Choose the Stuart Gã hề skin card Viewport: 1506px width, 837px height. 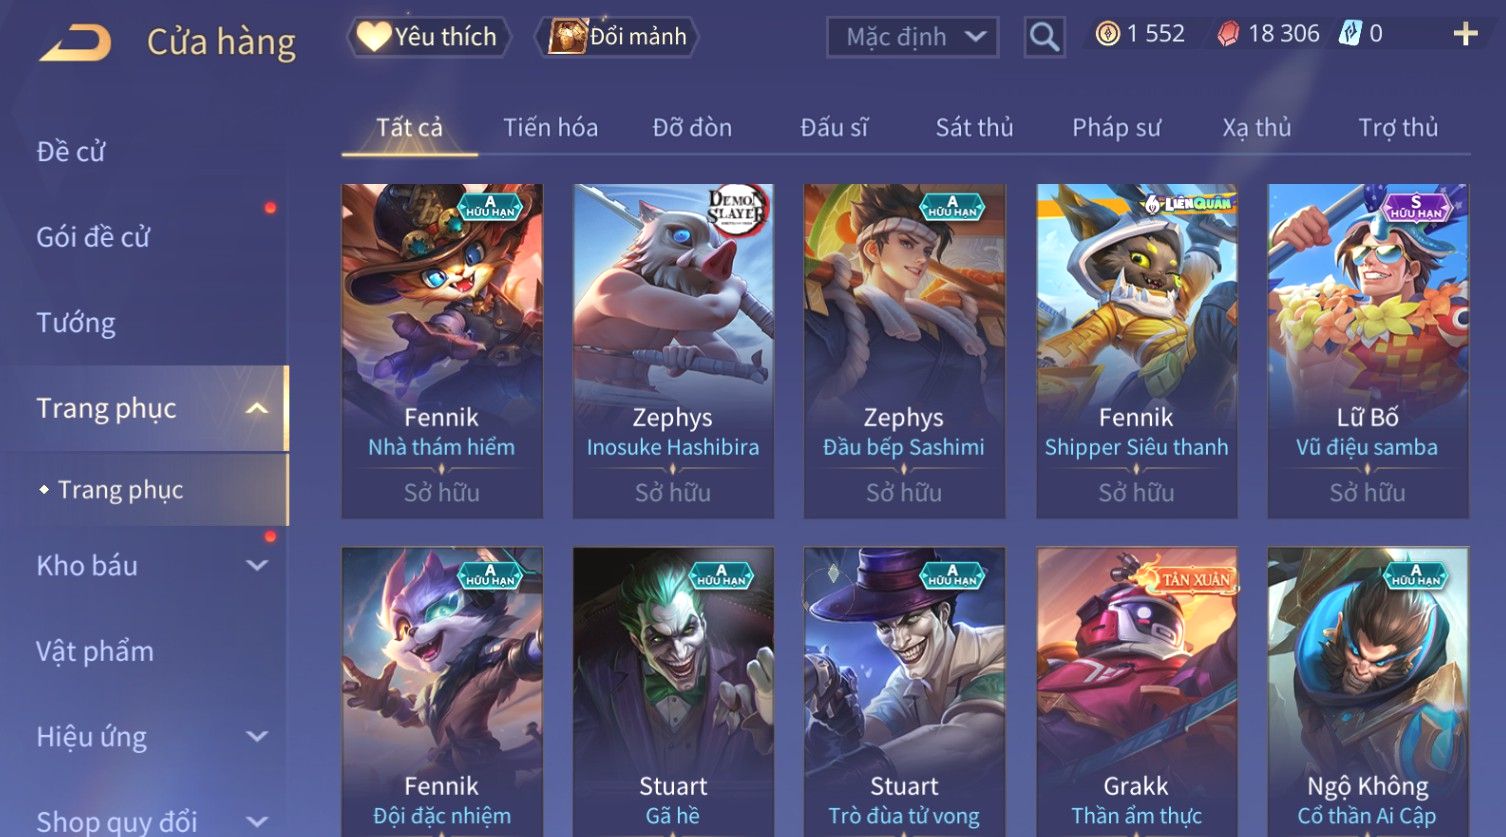pyautogui.click(x=673, y=692)
